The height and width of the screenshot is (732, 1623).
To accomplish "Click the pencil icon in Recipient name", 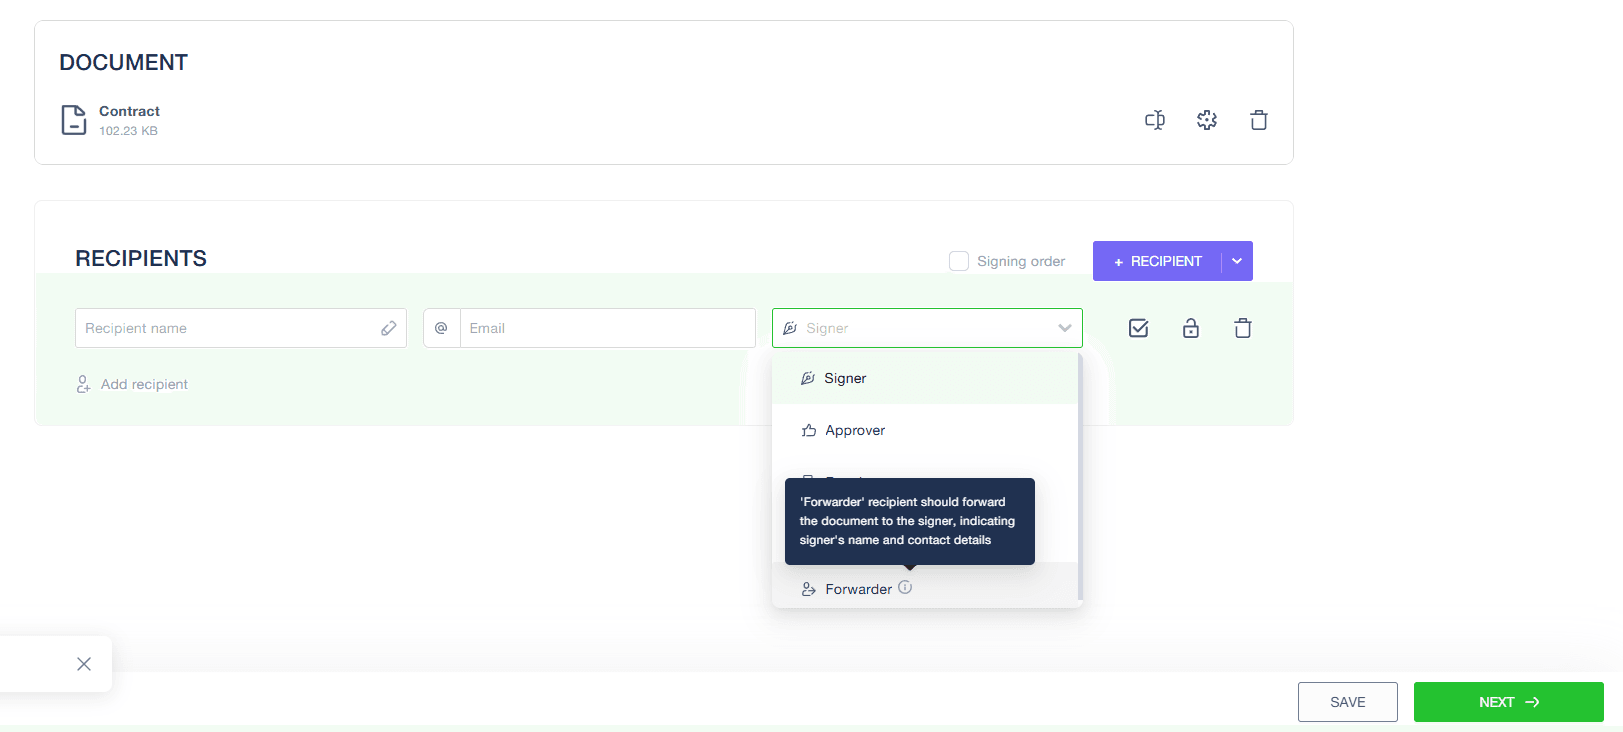I will [389, 328].
